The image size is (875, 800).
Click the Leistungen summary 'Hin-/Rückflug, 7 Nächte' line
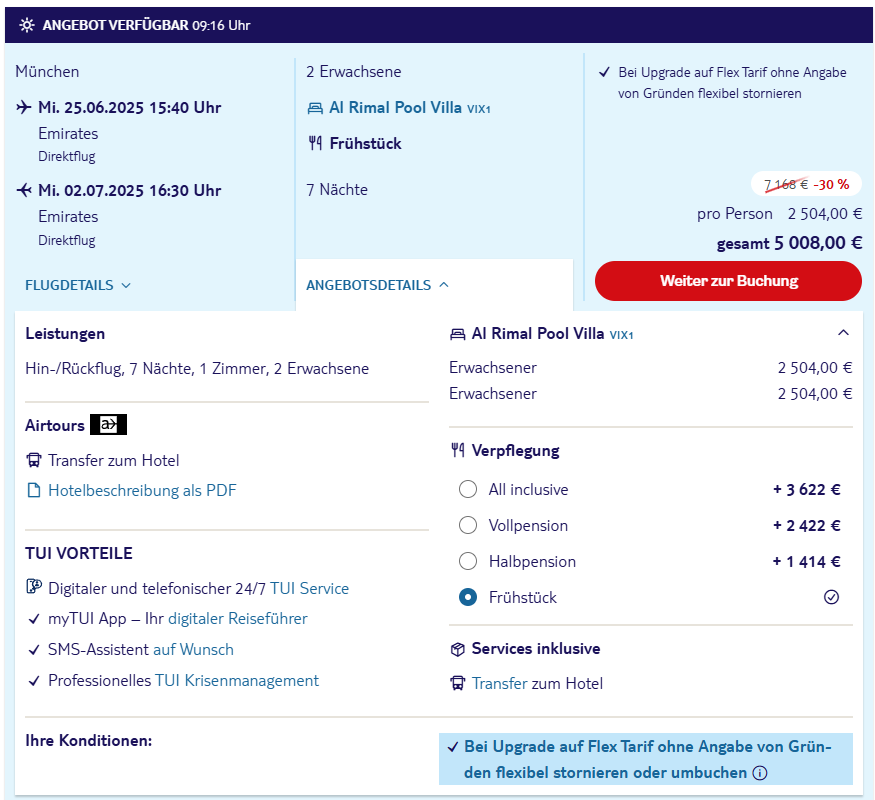197,369
